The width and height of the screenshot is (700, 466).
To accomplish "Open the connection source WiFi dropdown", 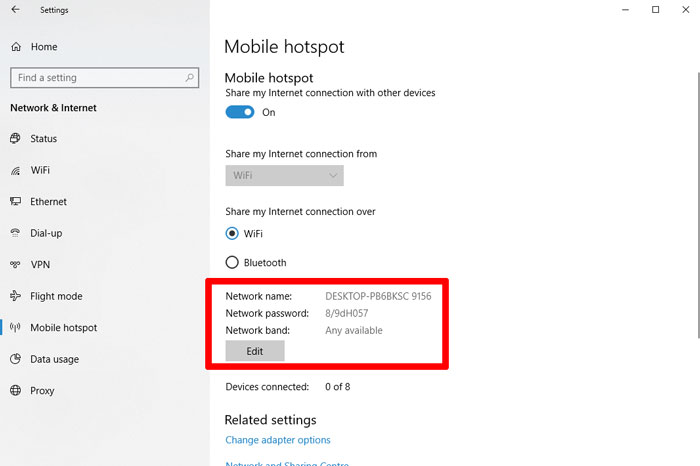I will [284, 175].
